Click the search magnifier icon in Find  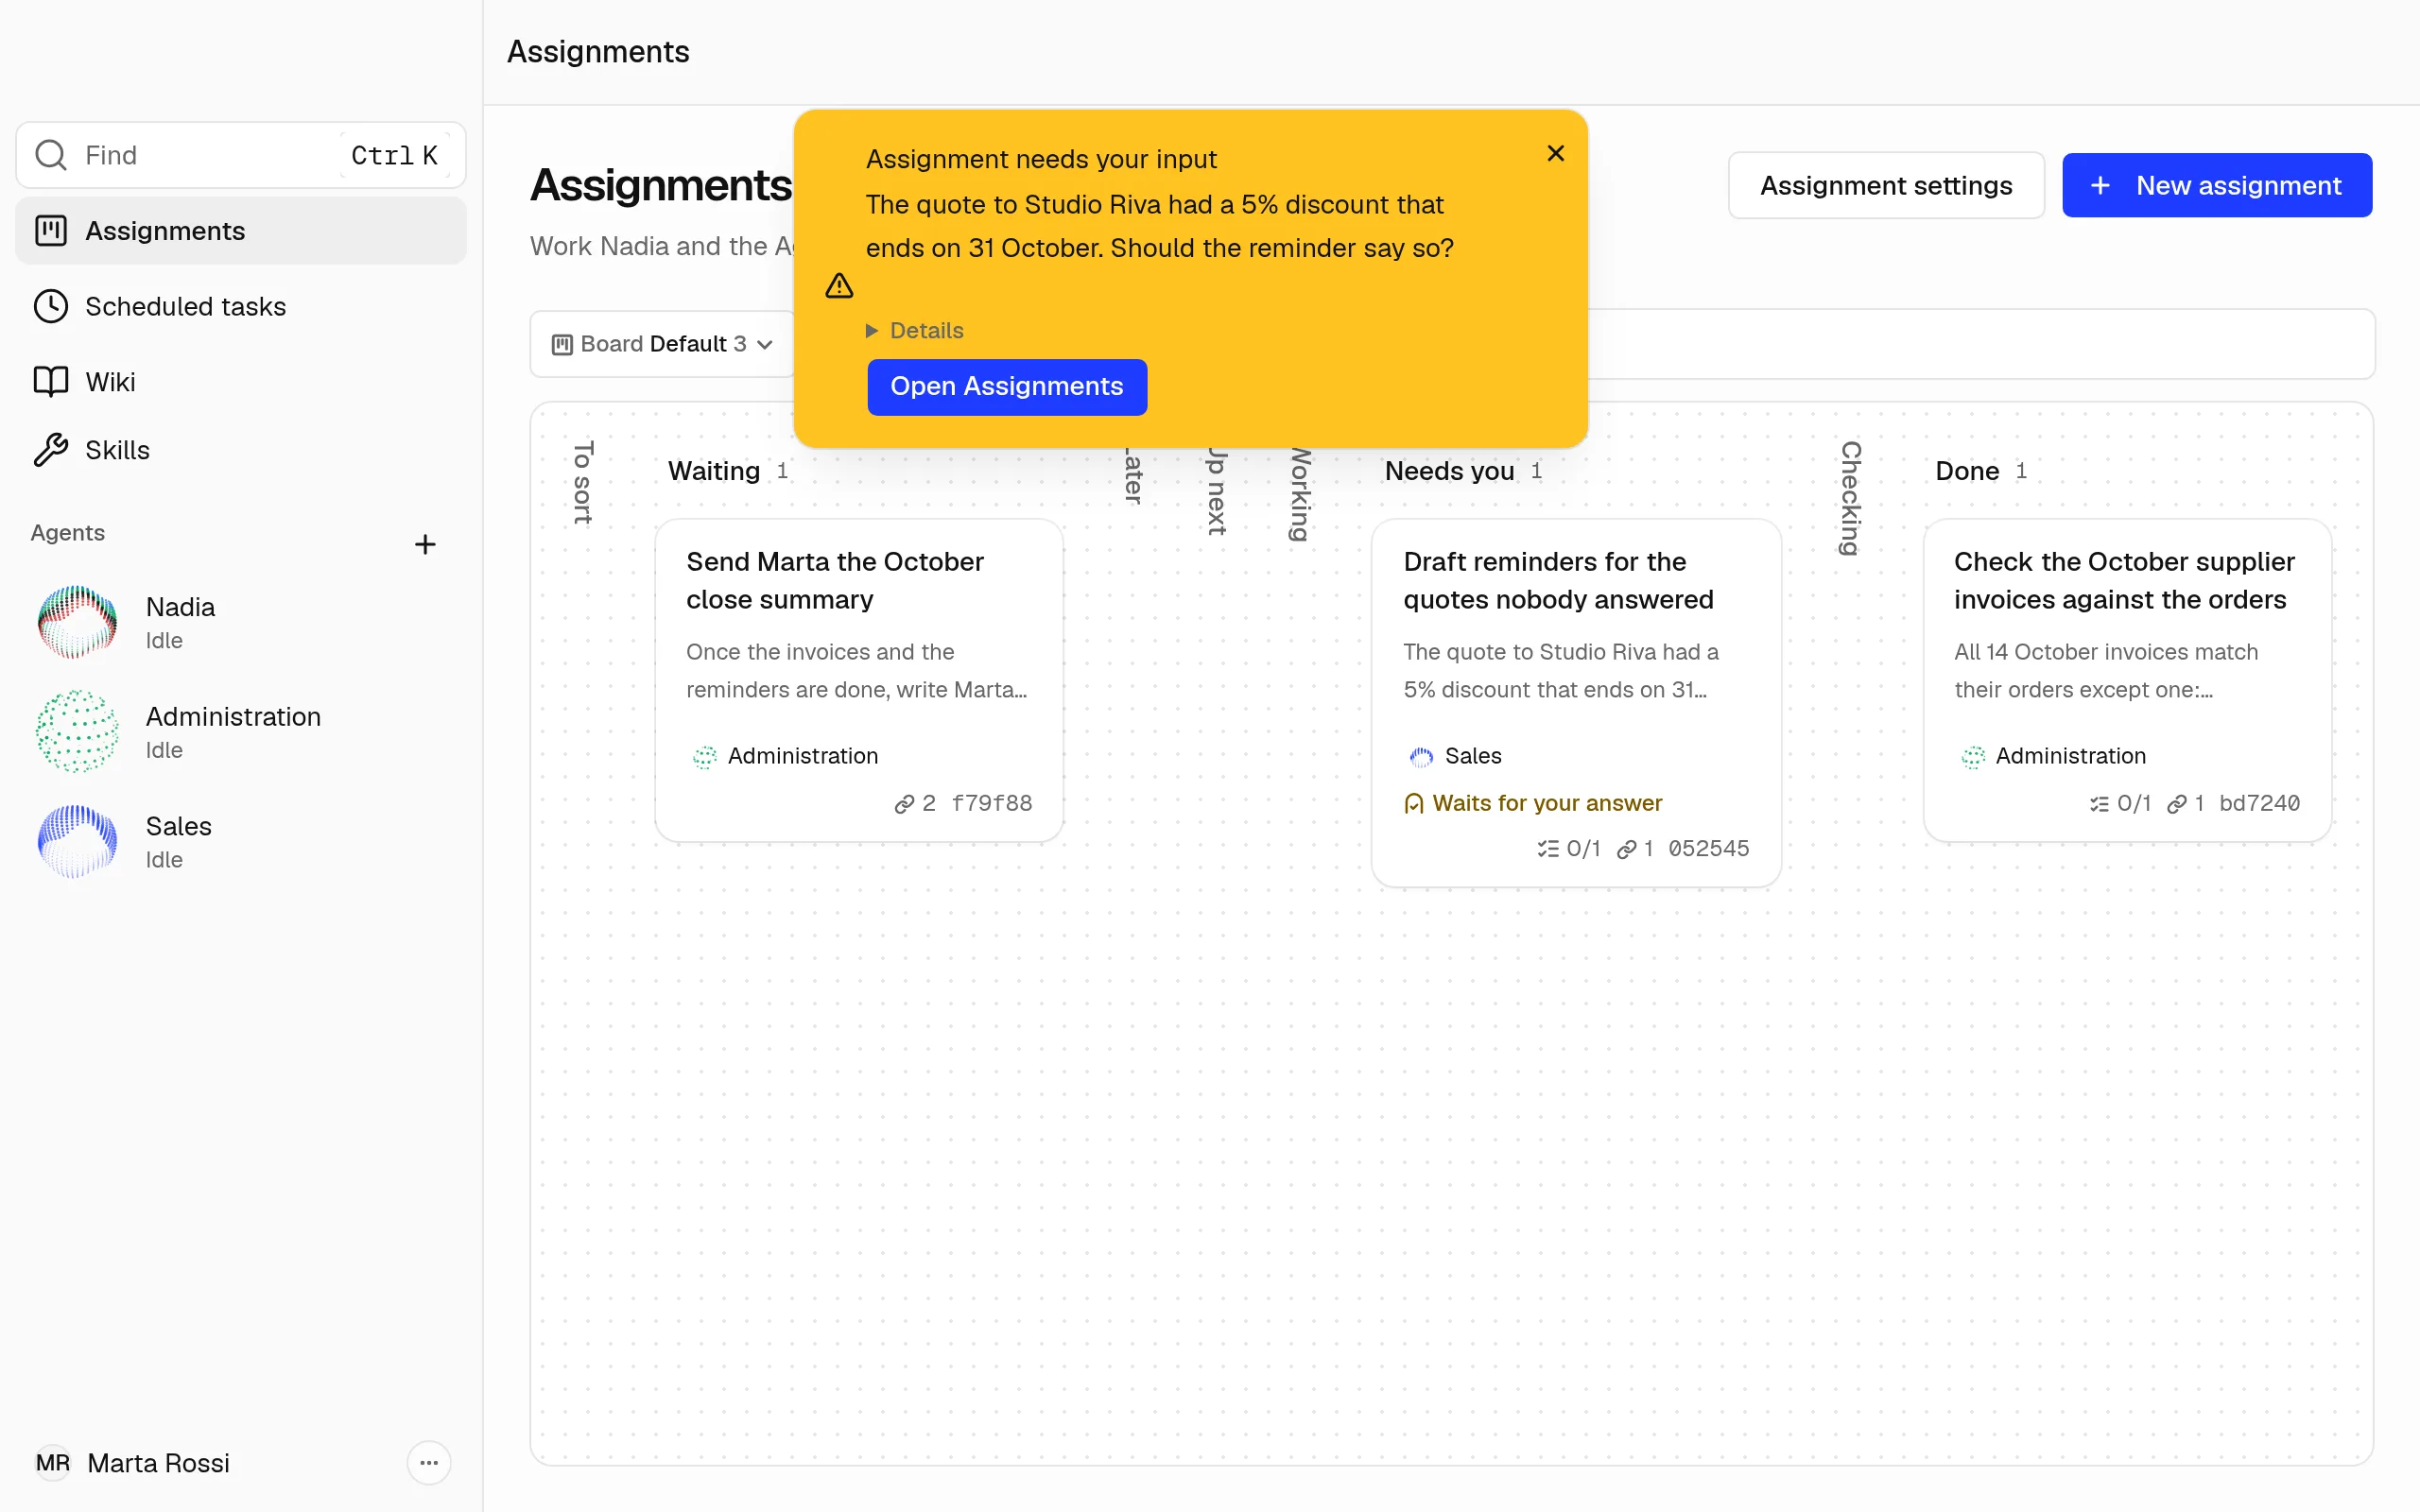click(51, 155)
